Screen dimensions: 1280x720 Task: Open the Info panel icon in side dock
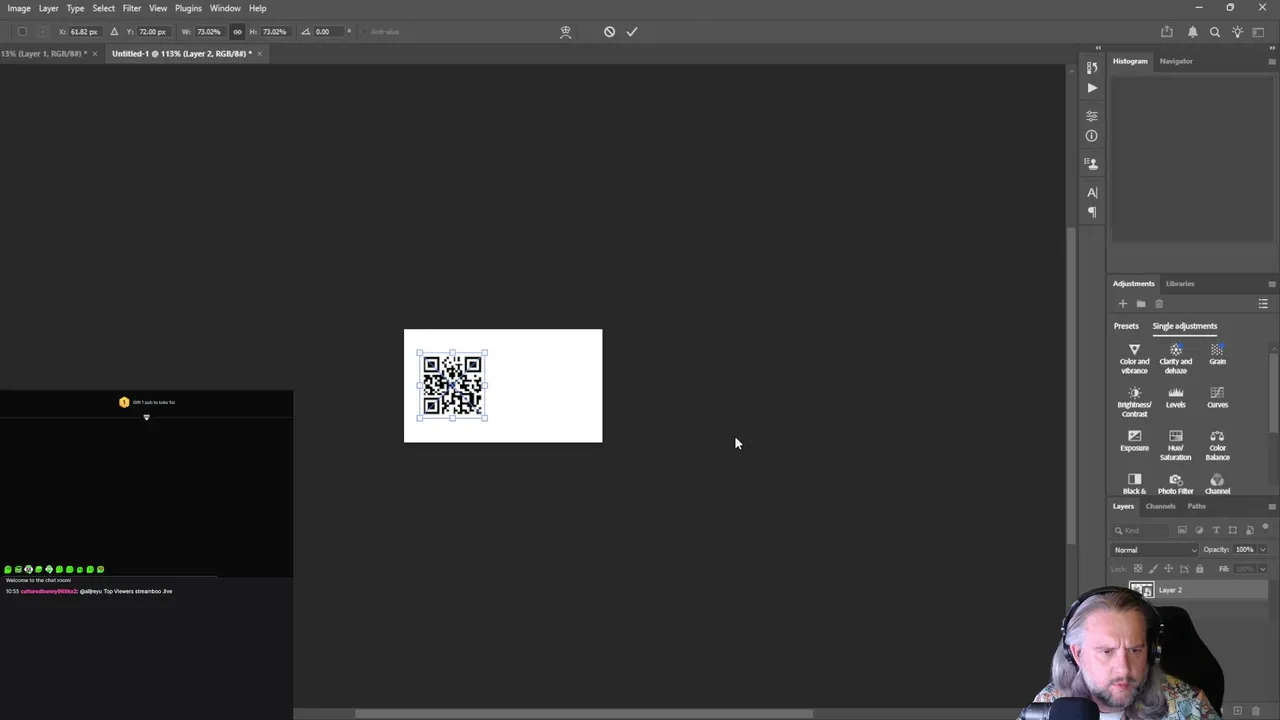(x=1092, y=136)
